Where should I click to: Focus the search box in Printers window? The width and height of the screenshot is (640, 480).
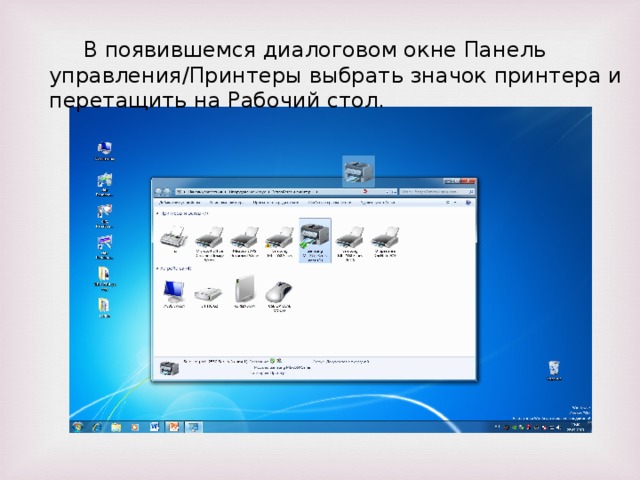click(437, 191)
